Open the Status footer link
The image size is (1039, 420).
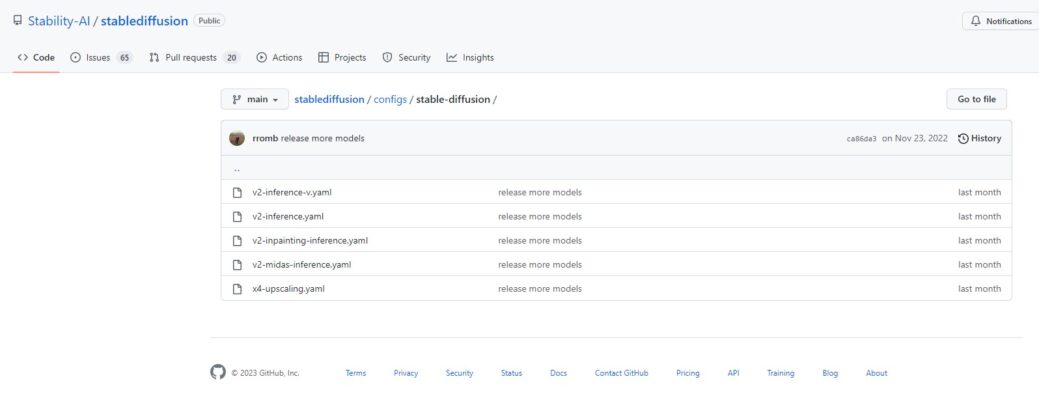point(512,373)
